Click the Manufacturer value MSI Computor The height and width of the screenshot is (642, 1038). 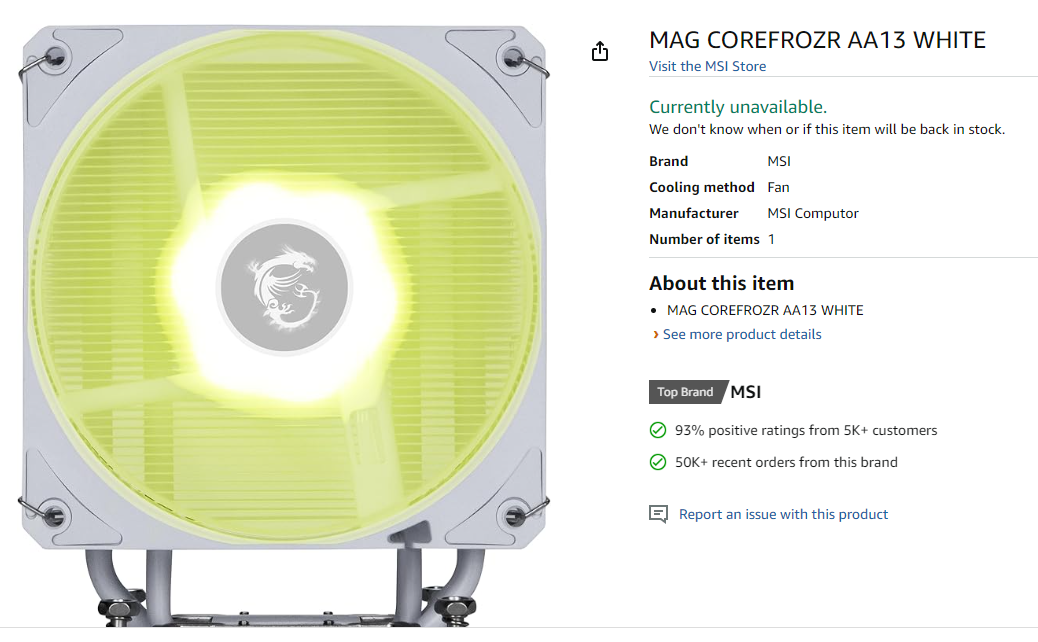tap(813, 213)
